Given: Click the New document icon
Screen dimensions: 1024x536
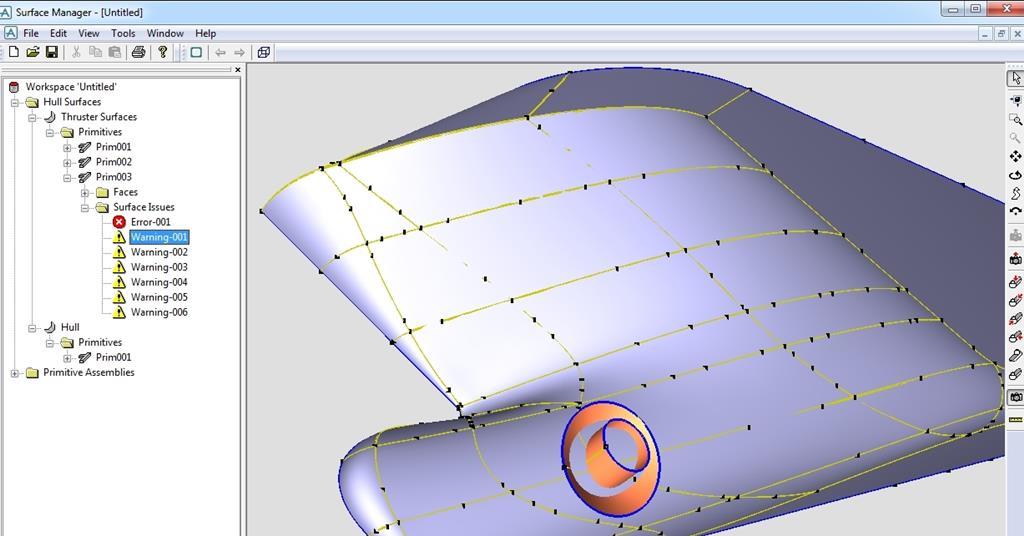Looking at the screenshot, I should pyautogui.click(x=14, y=52).
